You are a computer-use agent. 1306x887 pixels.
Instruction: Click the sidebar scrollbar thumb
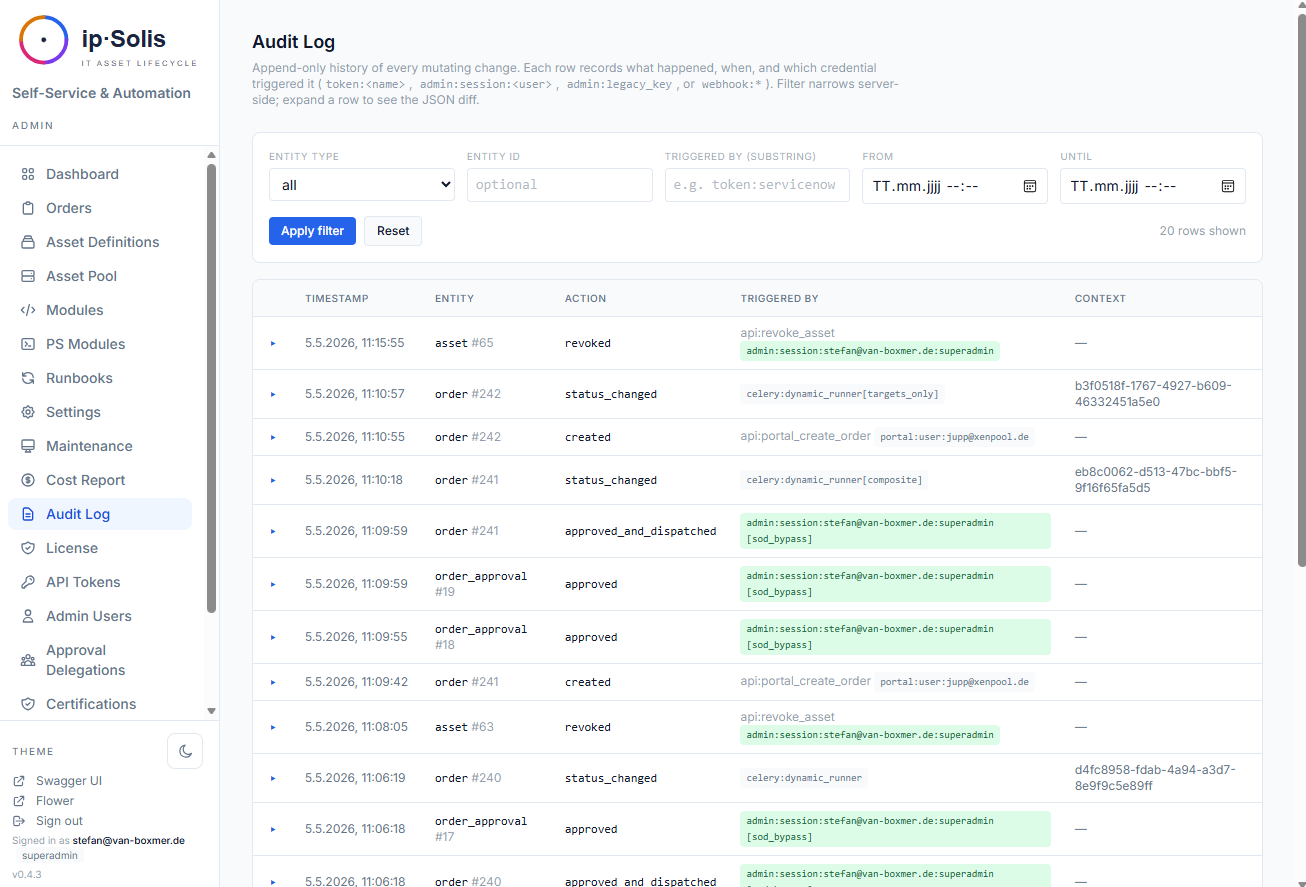211,388
